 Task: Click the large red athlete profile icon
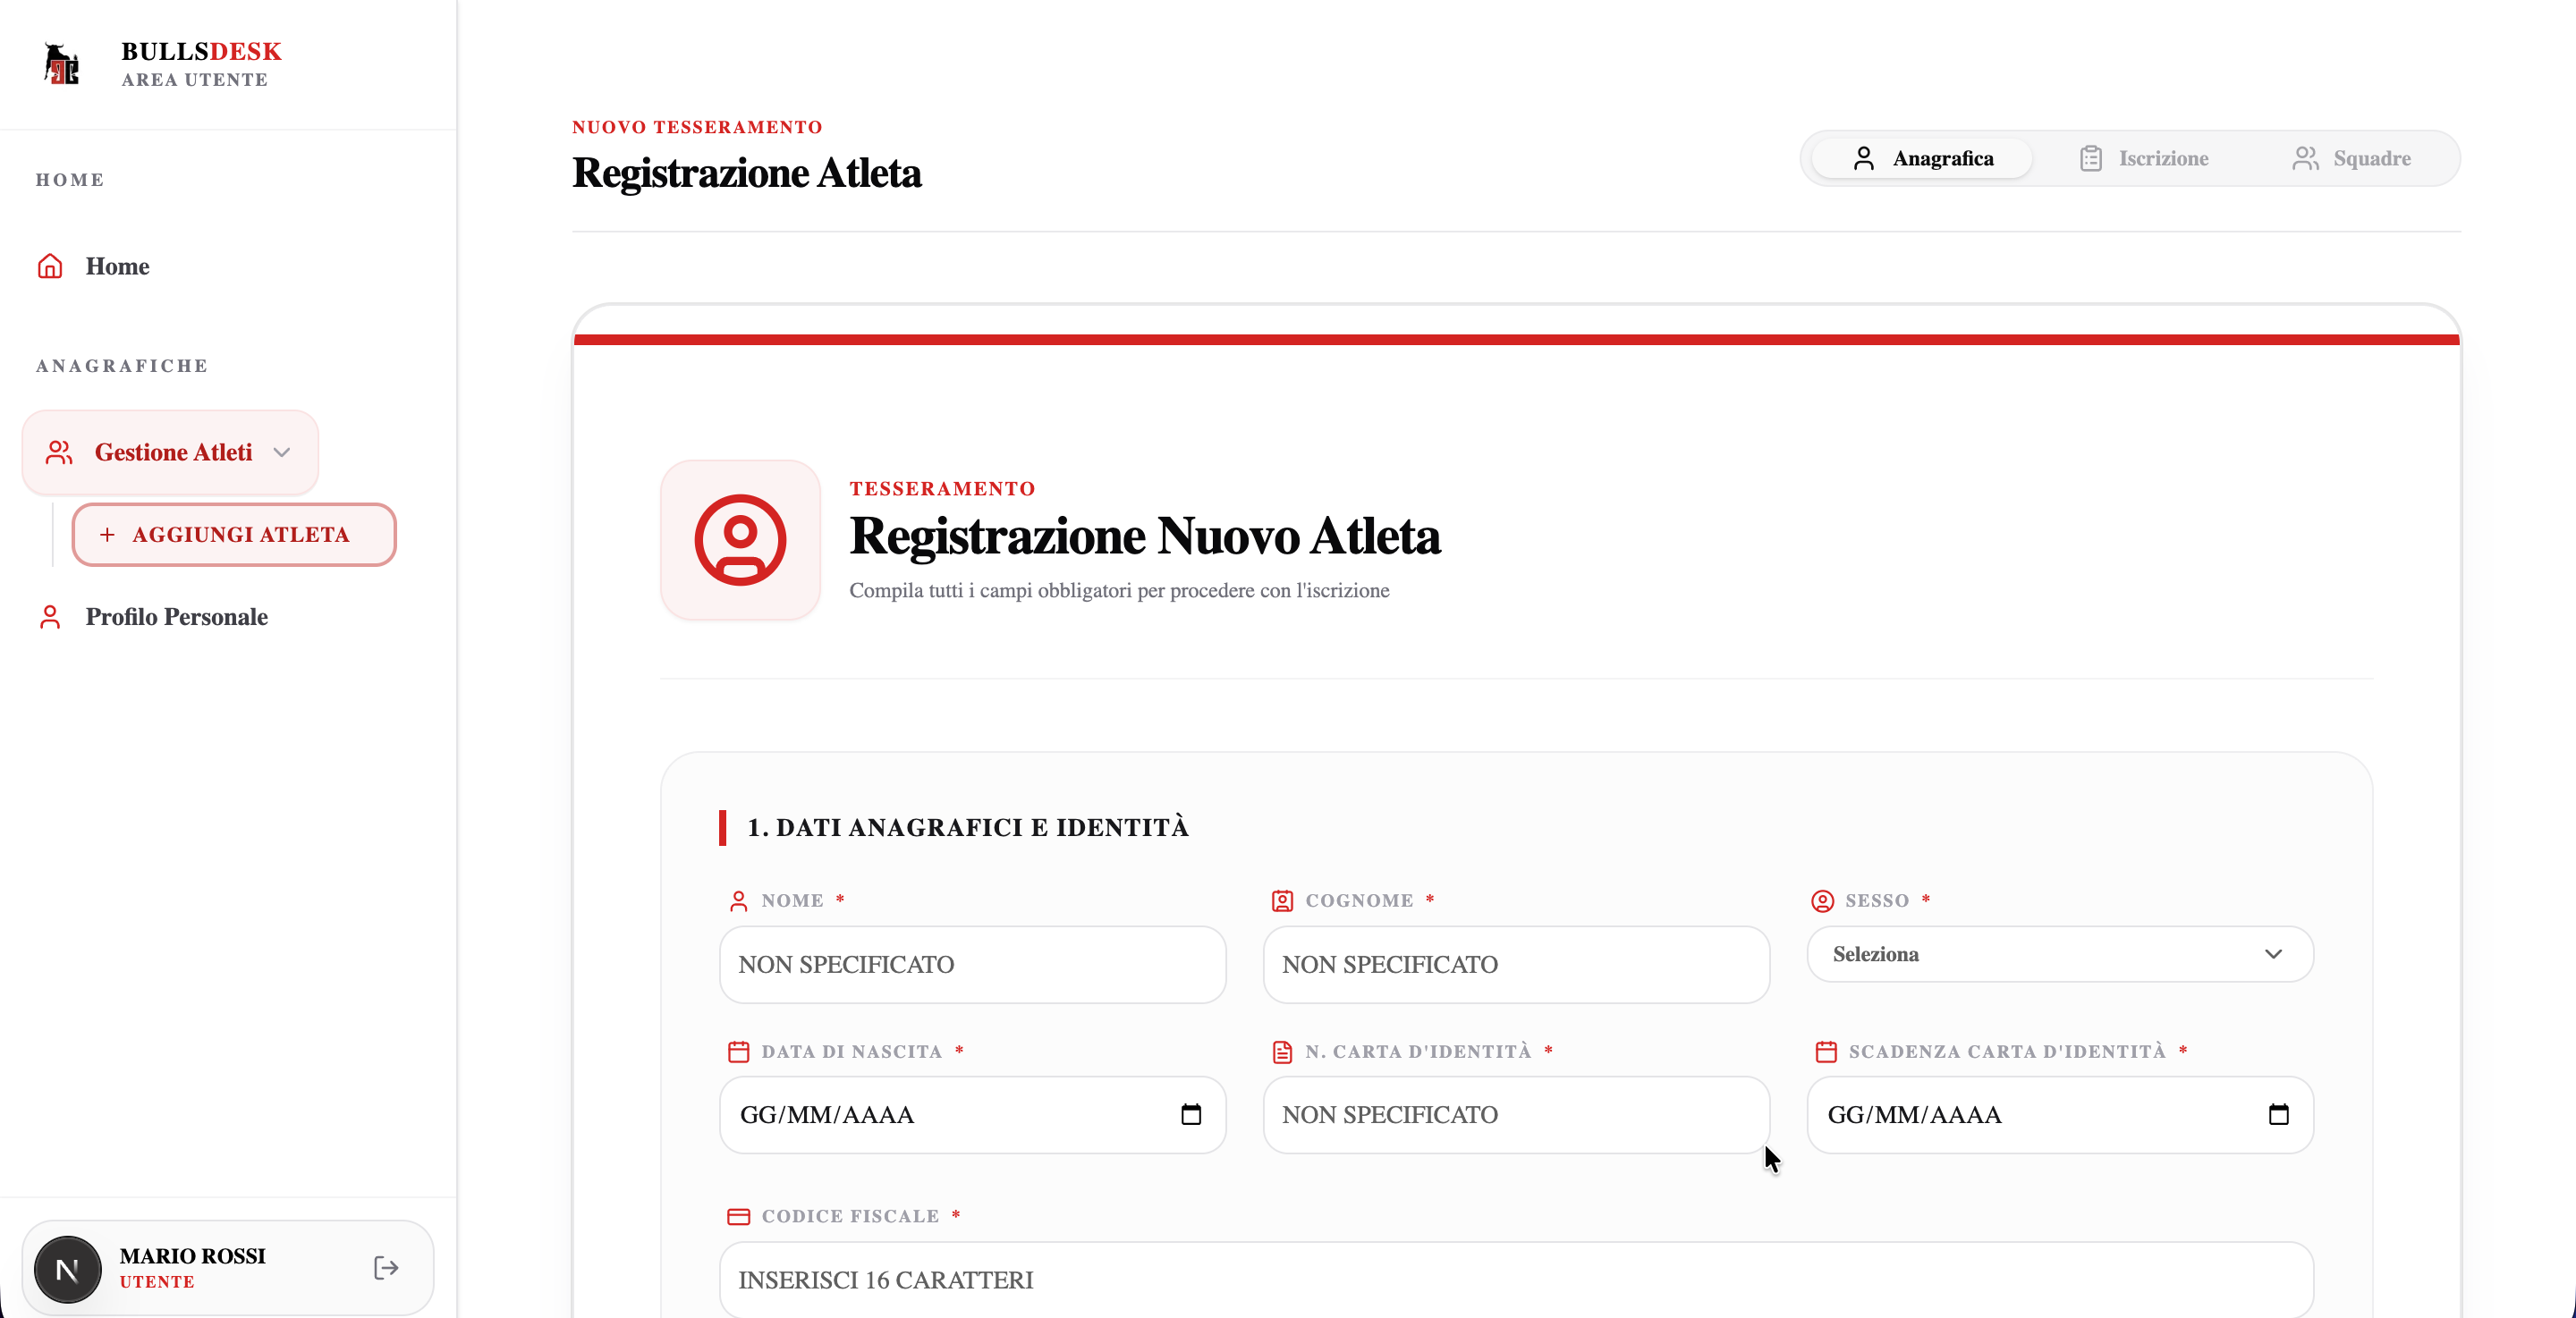[740, 540]
